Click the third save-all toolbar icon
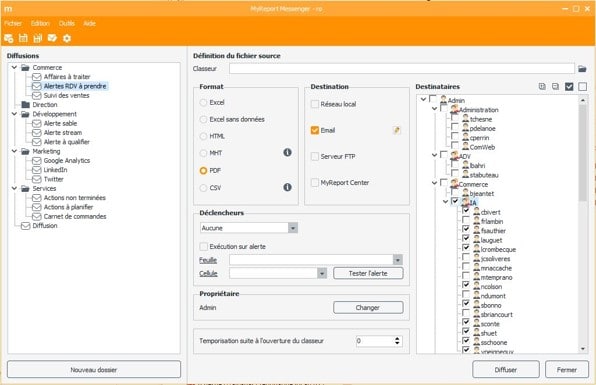The width and height of the screenshot is (596, 385). [x=38, y=38]
